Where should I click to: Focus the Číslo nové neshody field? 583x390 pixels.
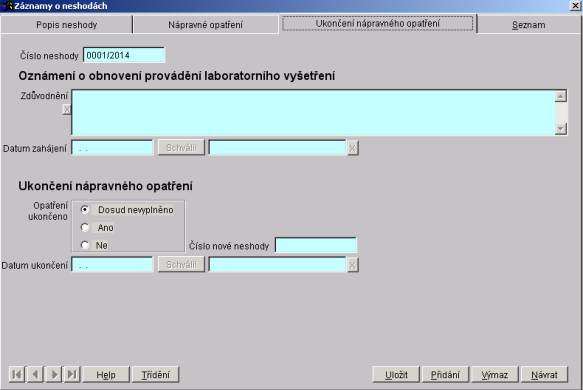[316, 245]
